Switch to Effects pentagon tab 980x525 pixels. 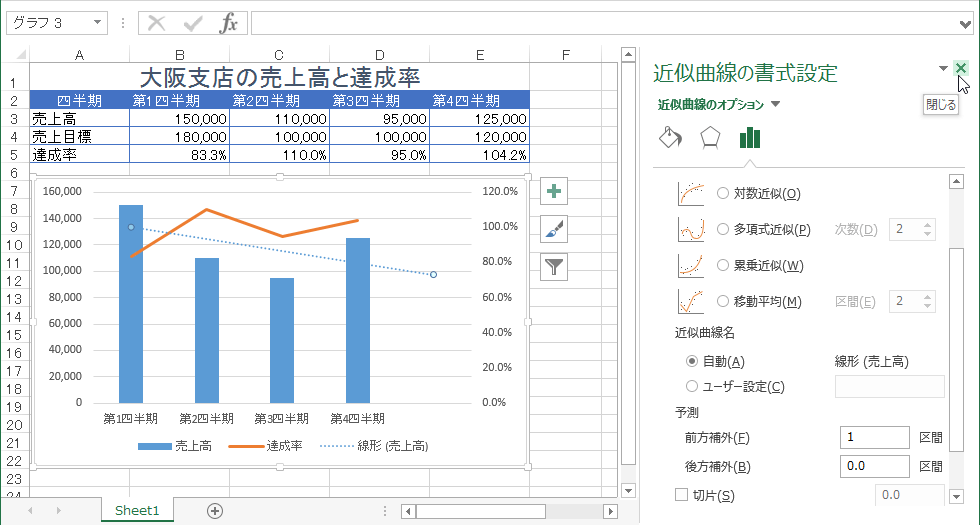(710, 138)
